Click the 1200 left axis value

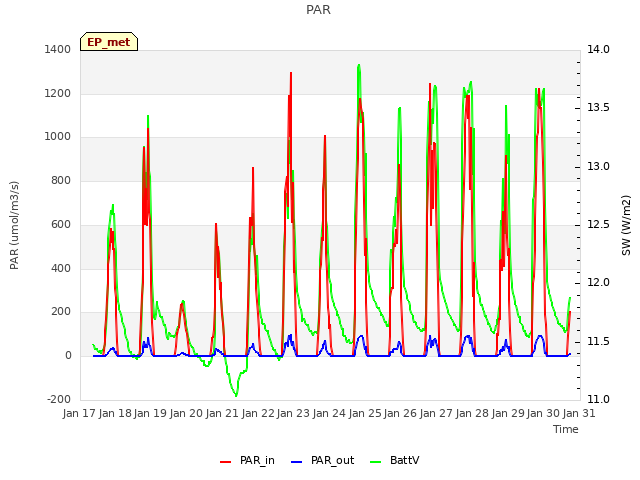pyautogui.click(x=58, y=93)
